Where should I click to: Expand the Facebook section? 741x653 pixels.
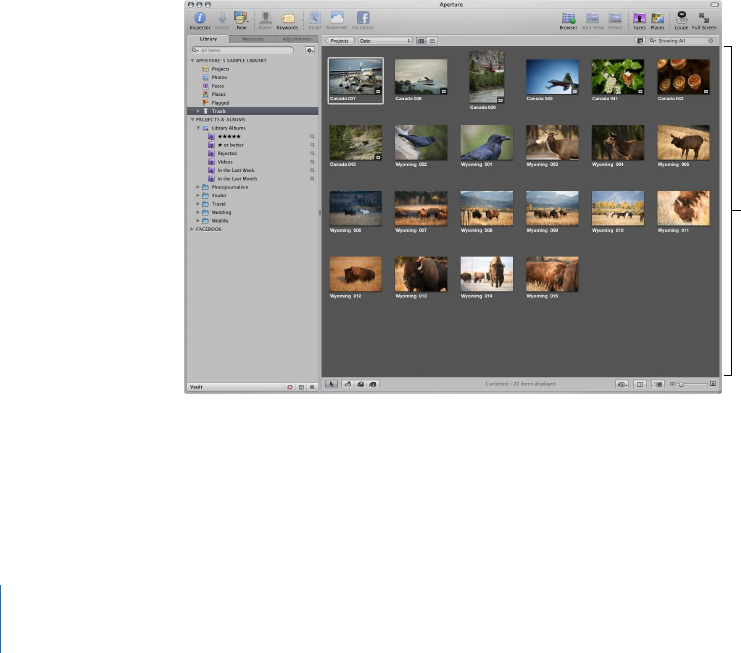click(x=192, y=229)
